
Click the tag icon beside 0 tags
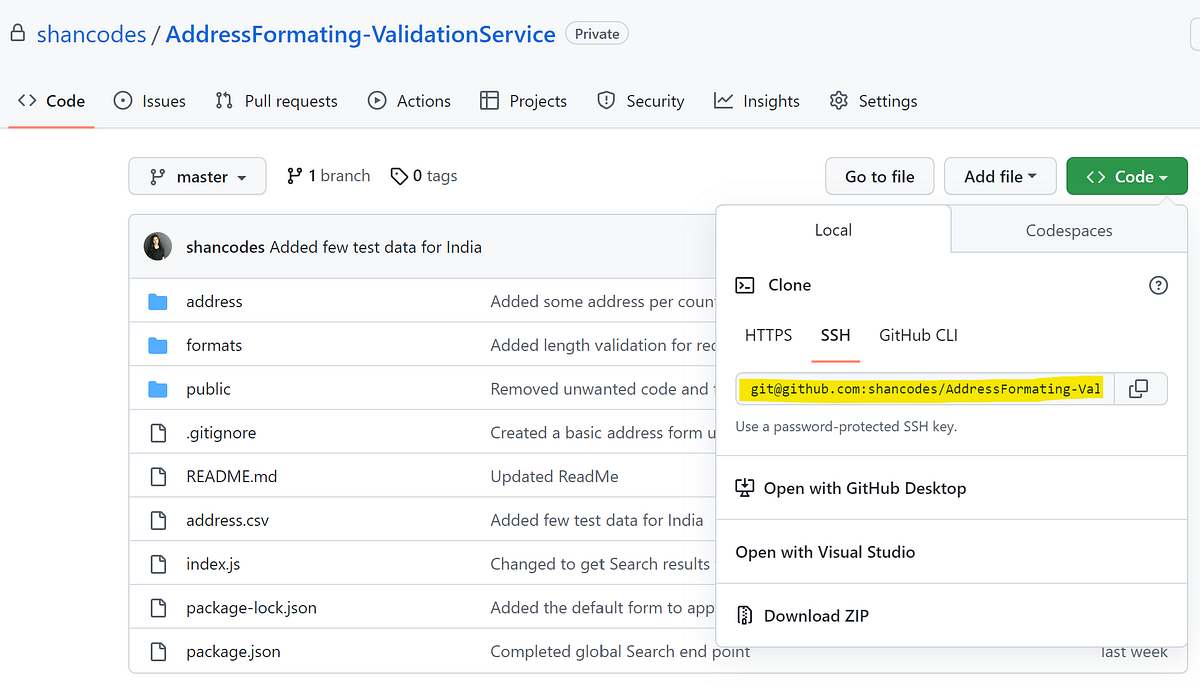400,176
